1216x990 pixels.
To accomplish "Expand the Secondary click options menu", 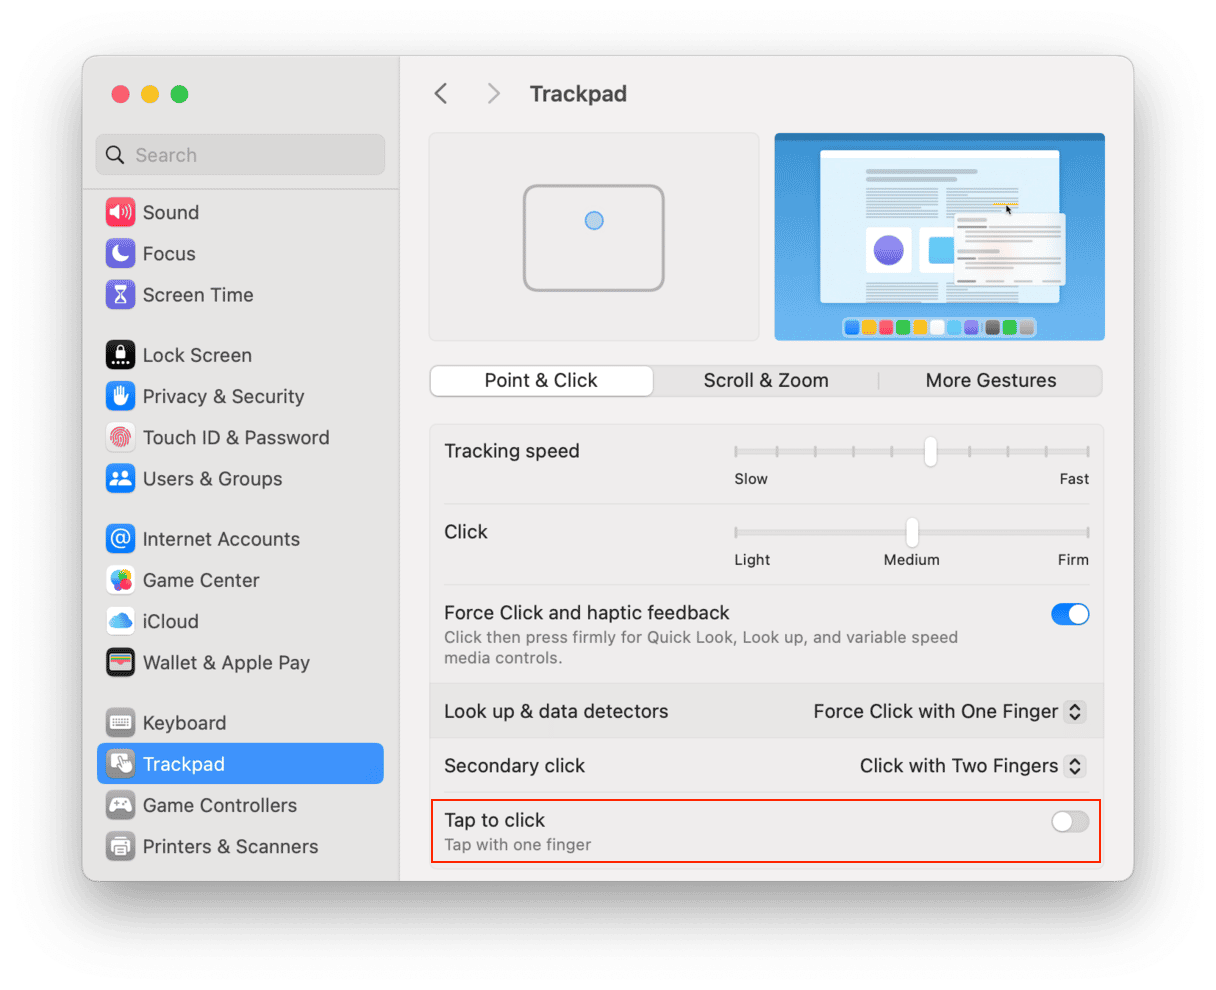I will point(971,766).
